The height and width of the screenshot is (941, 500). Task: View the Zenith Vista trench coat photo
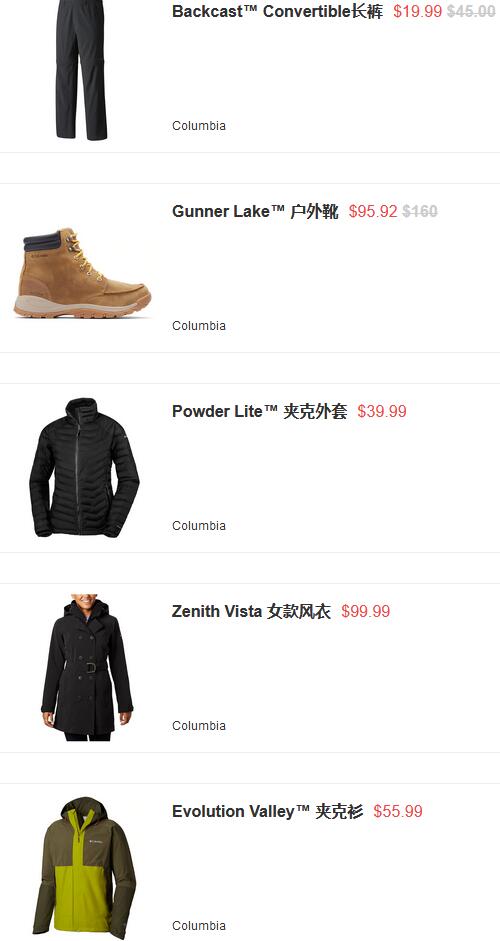86,667
